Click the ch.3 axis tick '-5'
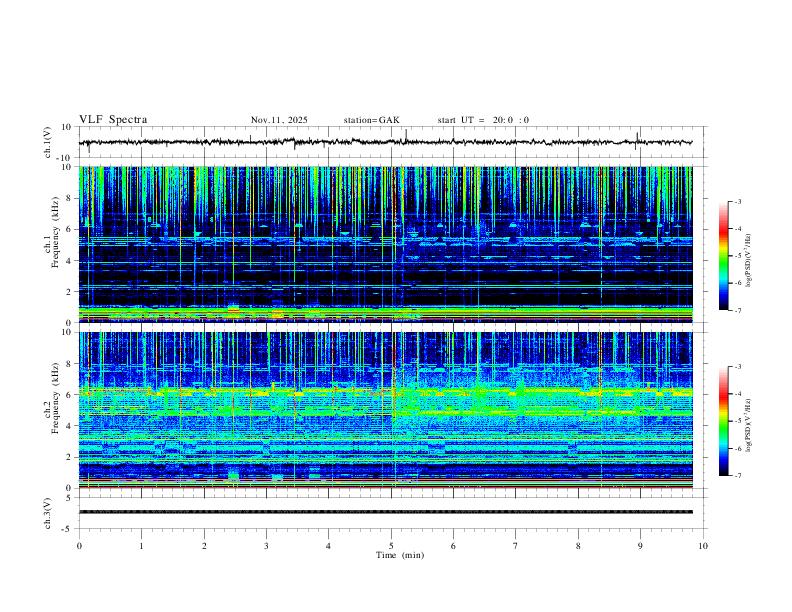Image resolution: width=792 pixels, height=612 pixels. [x=68, y=529]
